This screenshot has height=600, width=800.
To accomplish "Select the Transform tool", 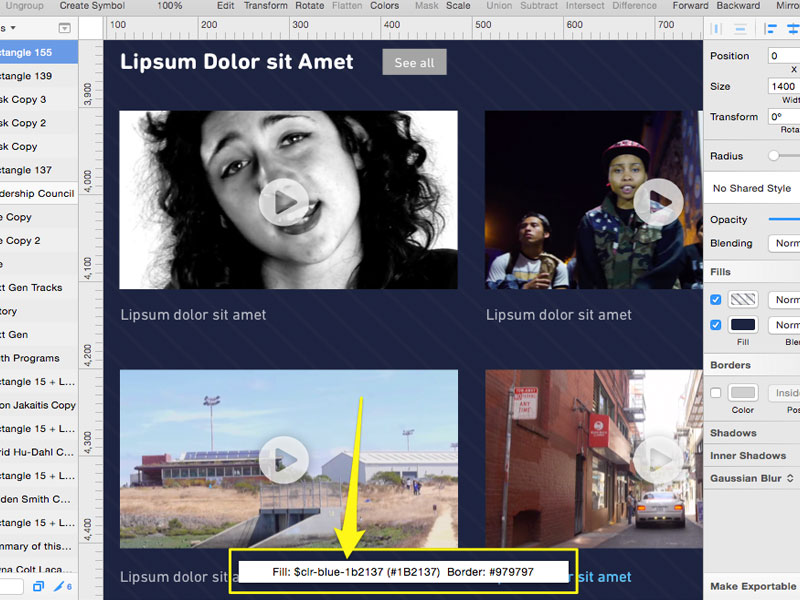I will (266, 6).
